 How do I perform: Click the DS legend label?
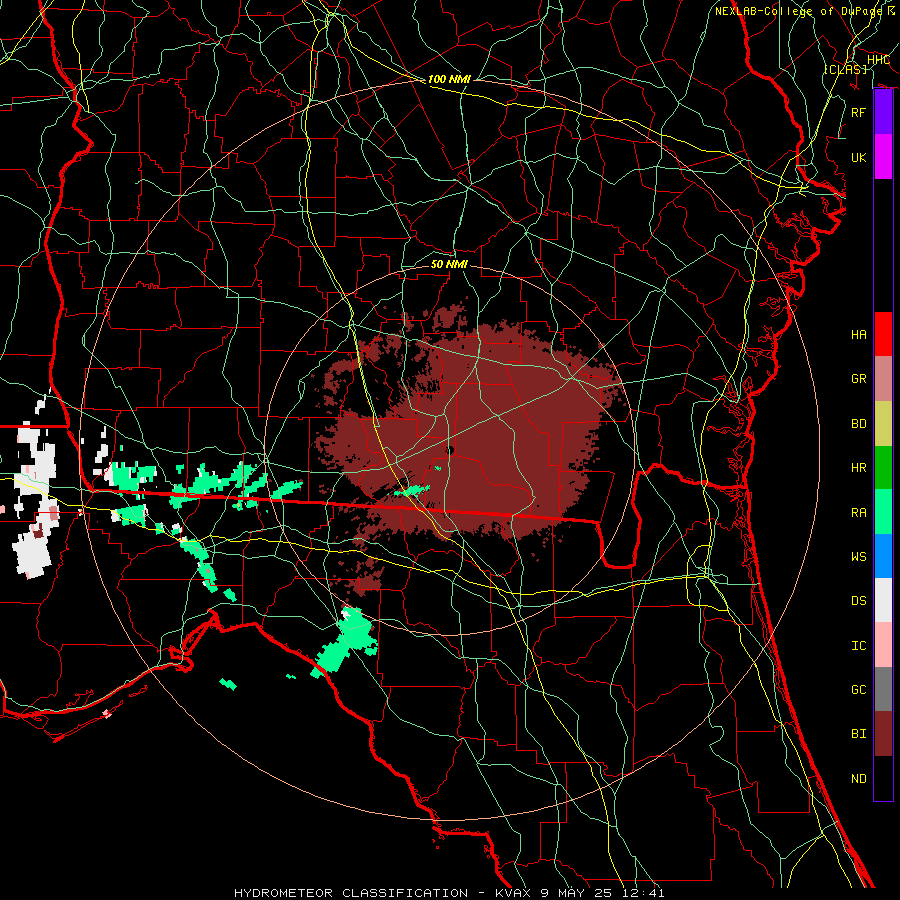click(858, 601)
